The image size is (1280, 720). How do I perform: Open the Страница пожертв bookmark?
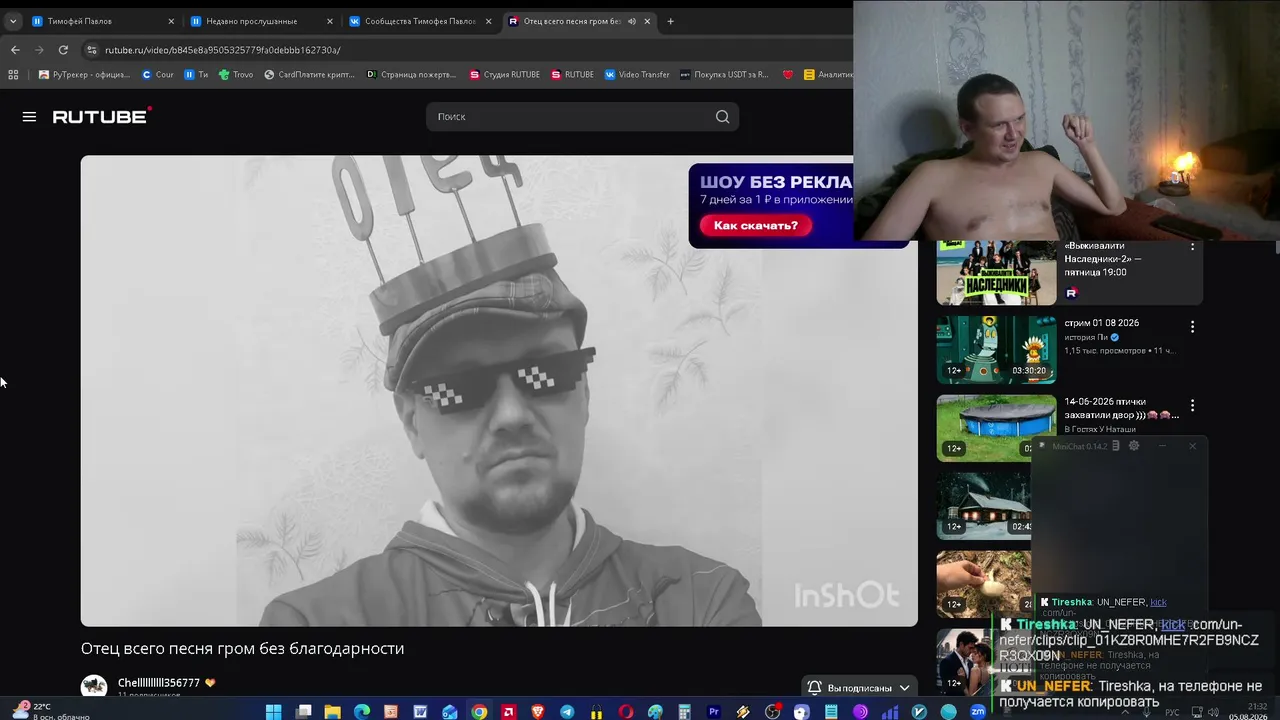412,74
